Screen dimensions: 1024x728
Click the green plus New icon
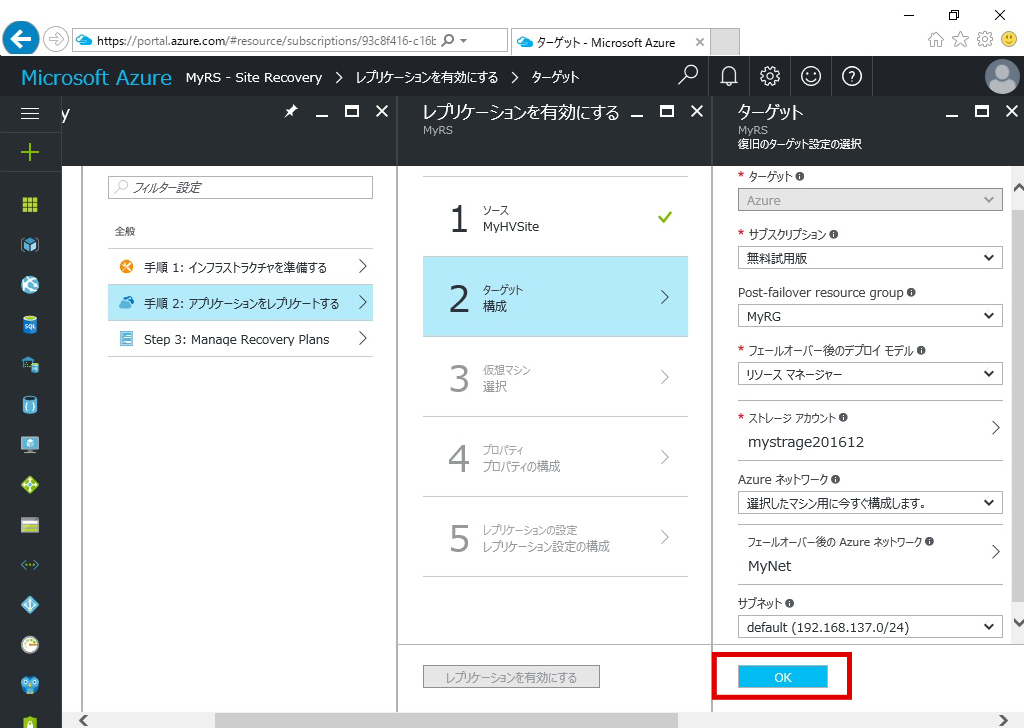[30, 153]
